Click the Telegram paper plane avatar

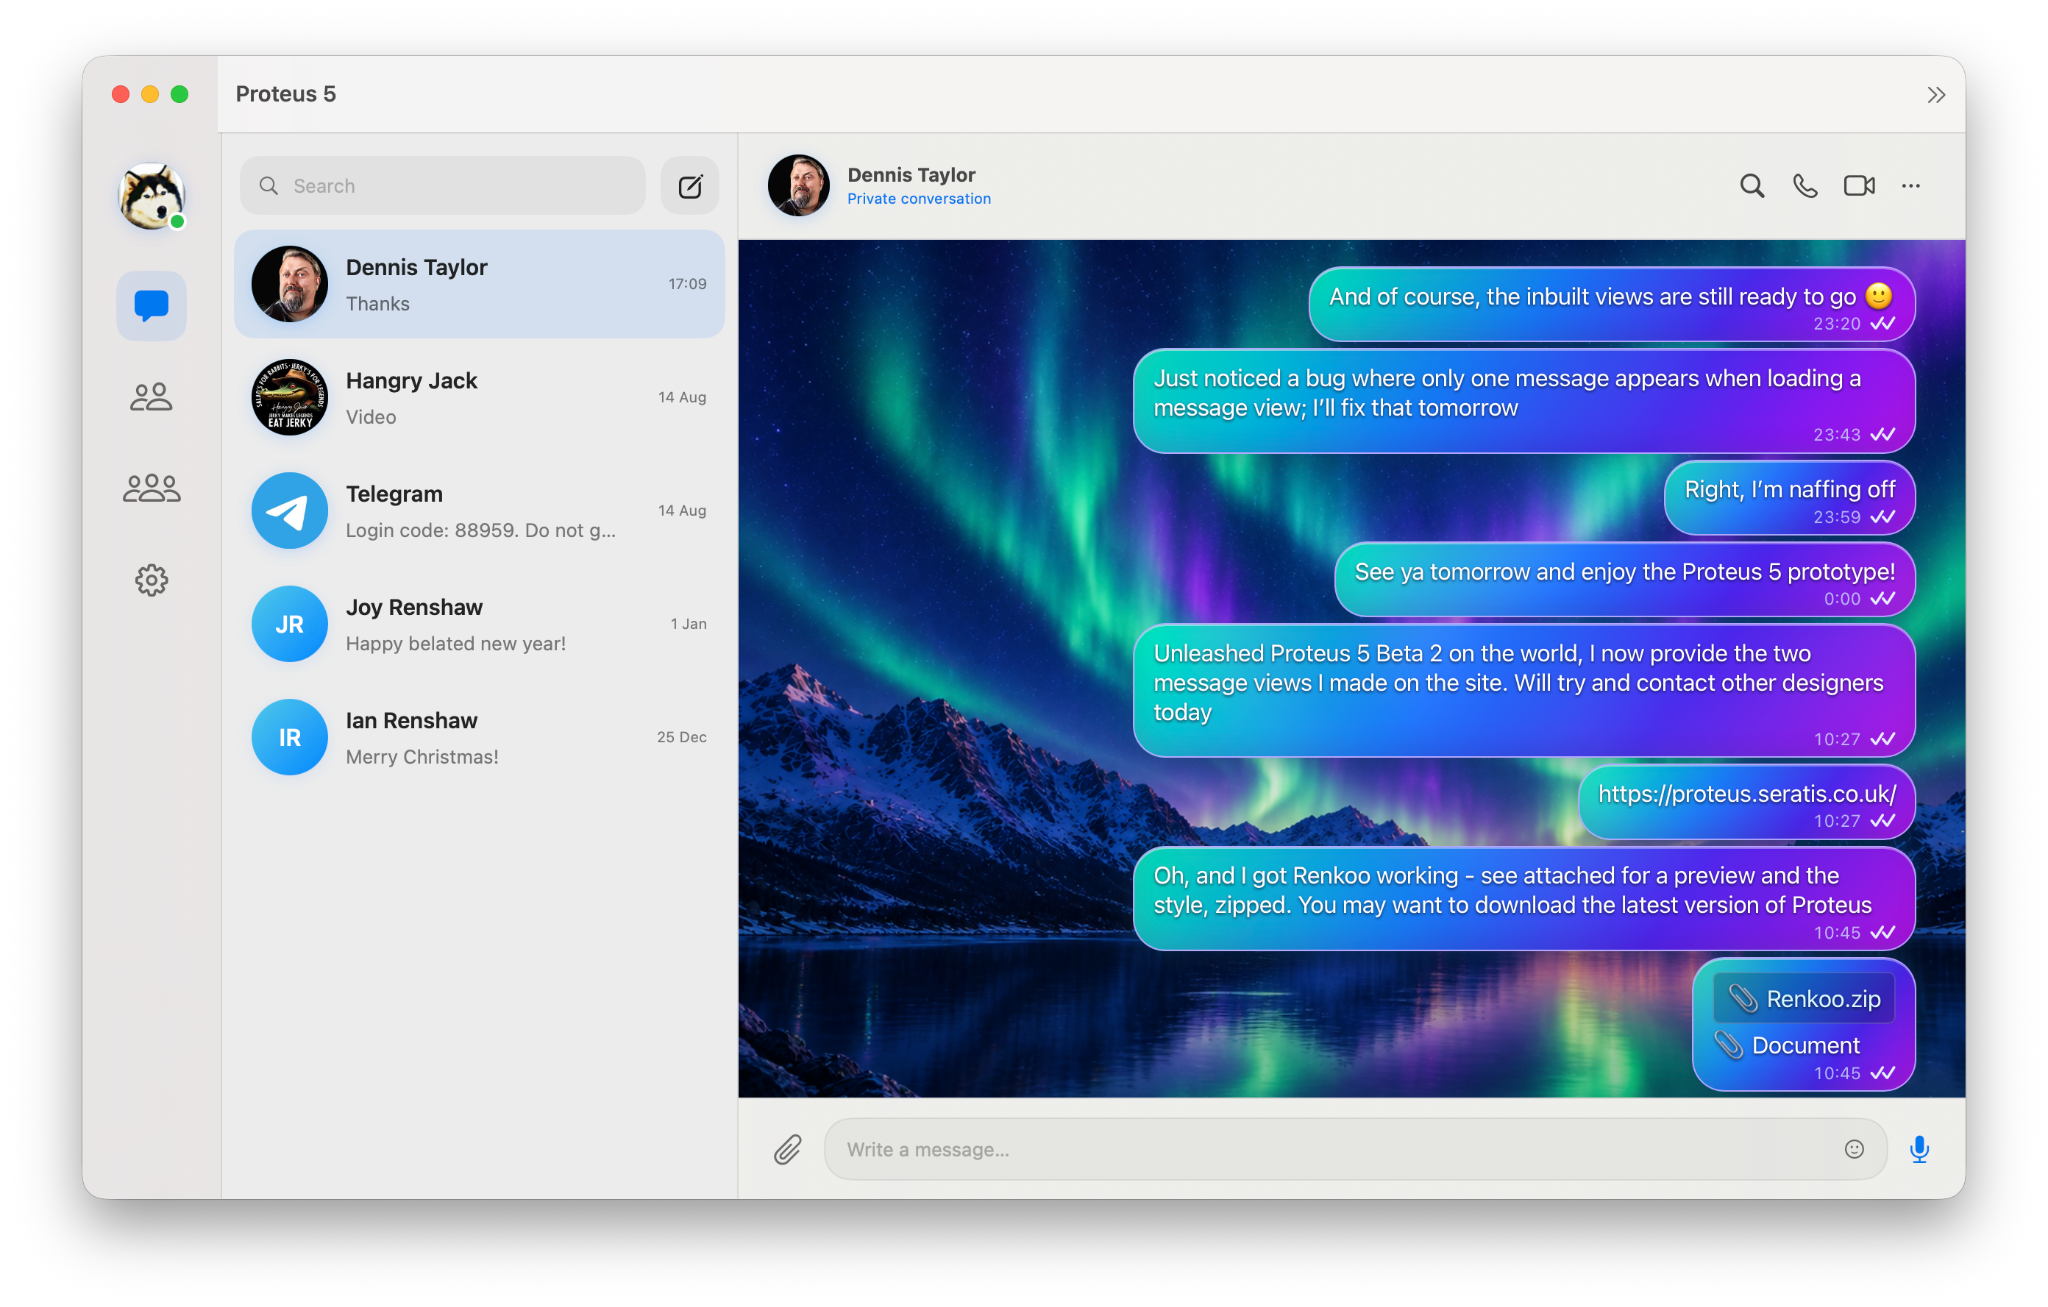[289, 511]
